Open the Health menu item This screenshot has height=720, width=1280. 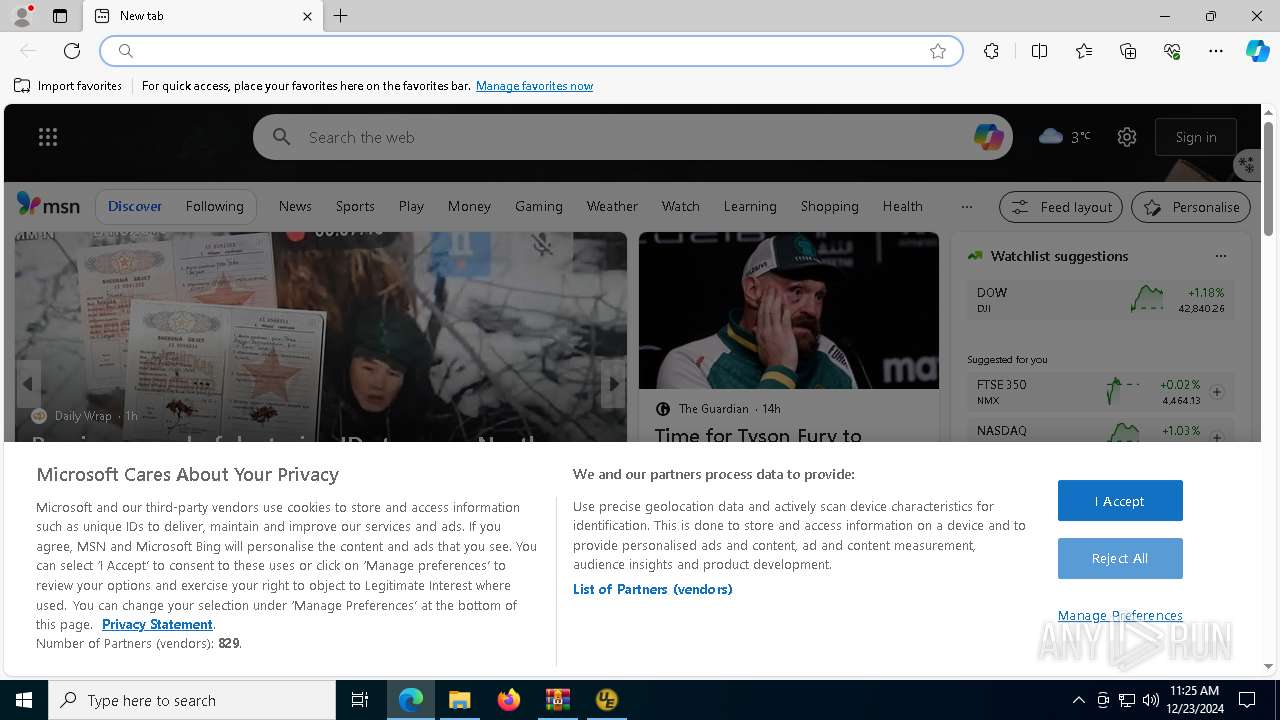click(x=902, y=206)
